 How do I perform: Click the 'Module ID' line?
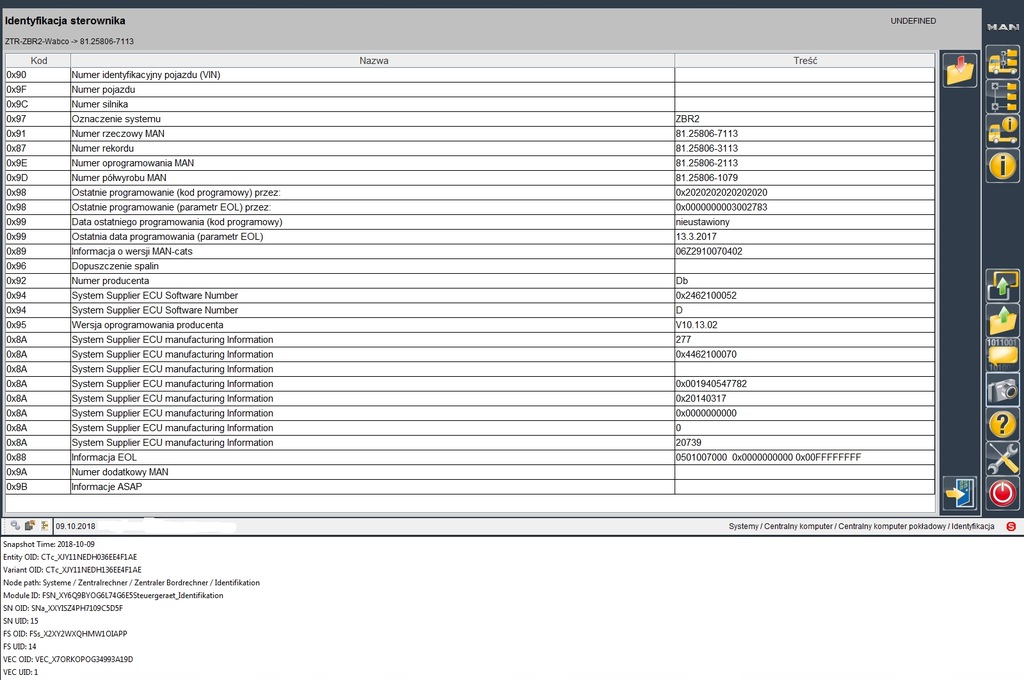[x=113, y=596]
